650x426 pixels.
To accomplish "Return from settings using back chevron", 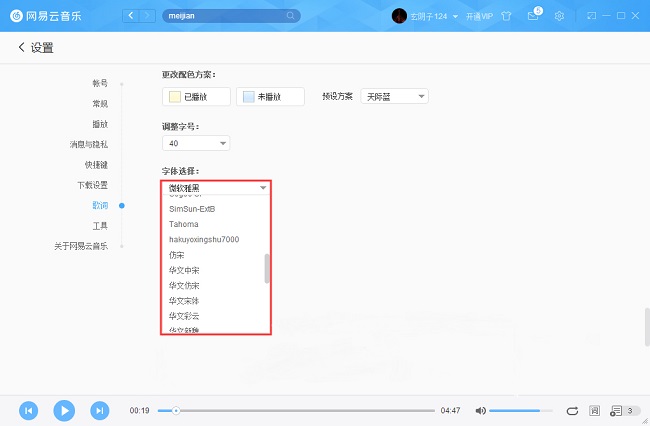I will [22, 47].
